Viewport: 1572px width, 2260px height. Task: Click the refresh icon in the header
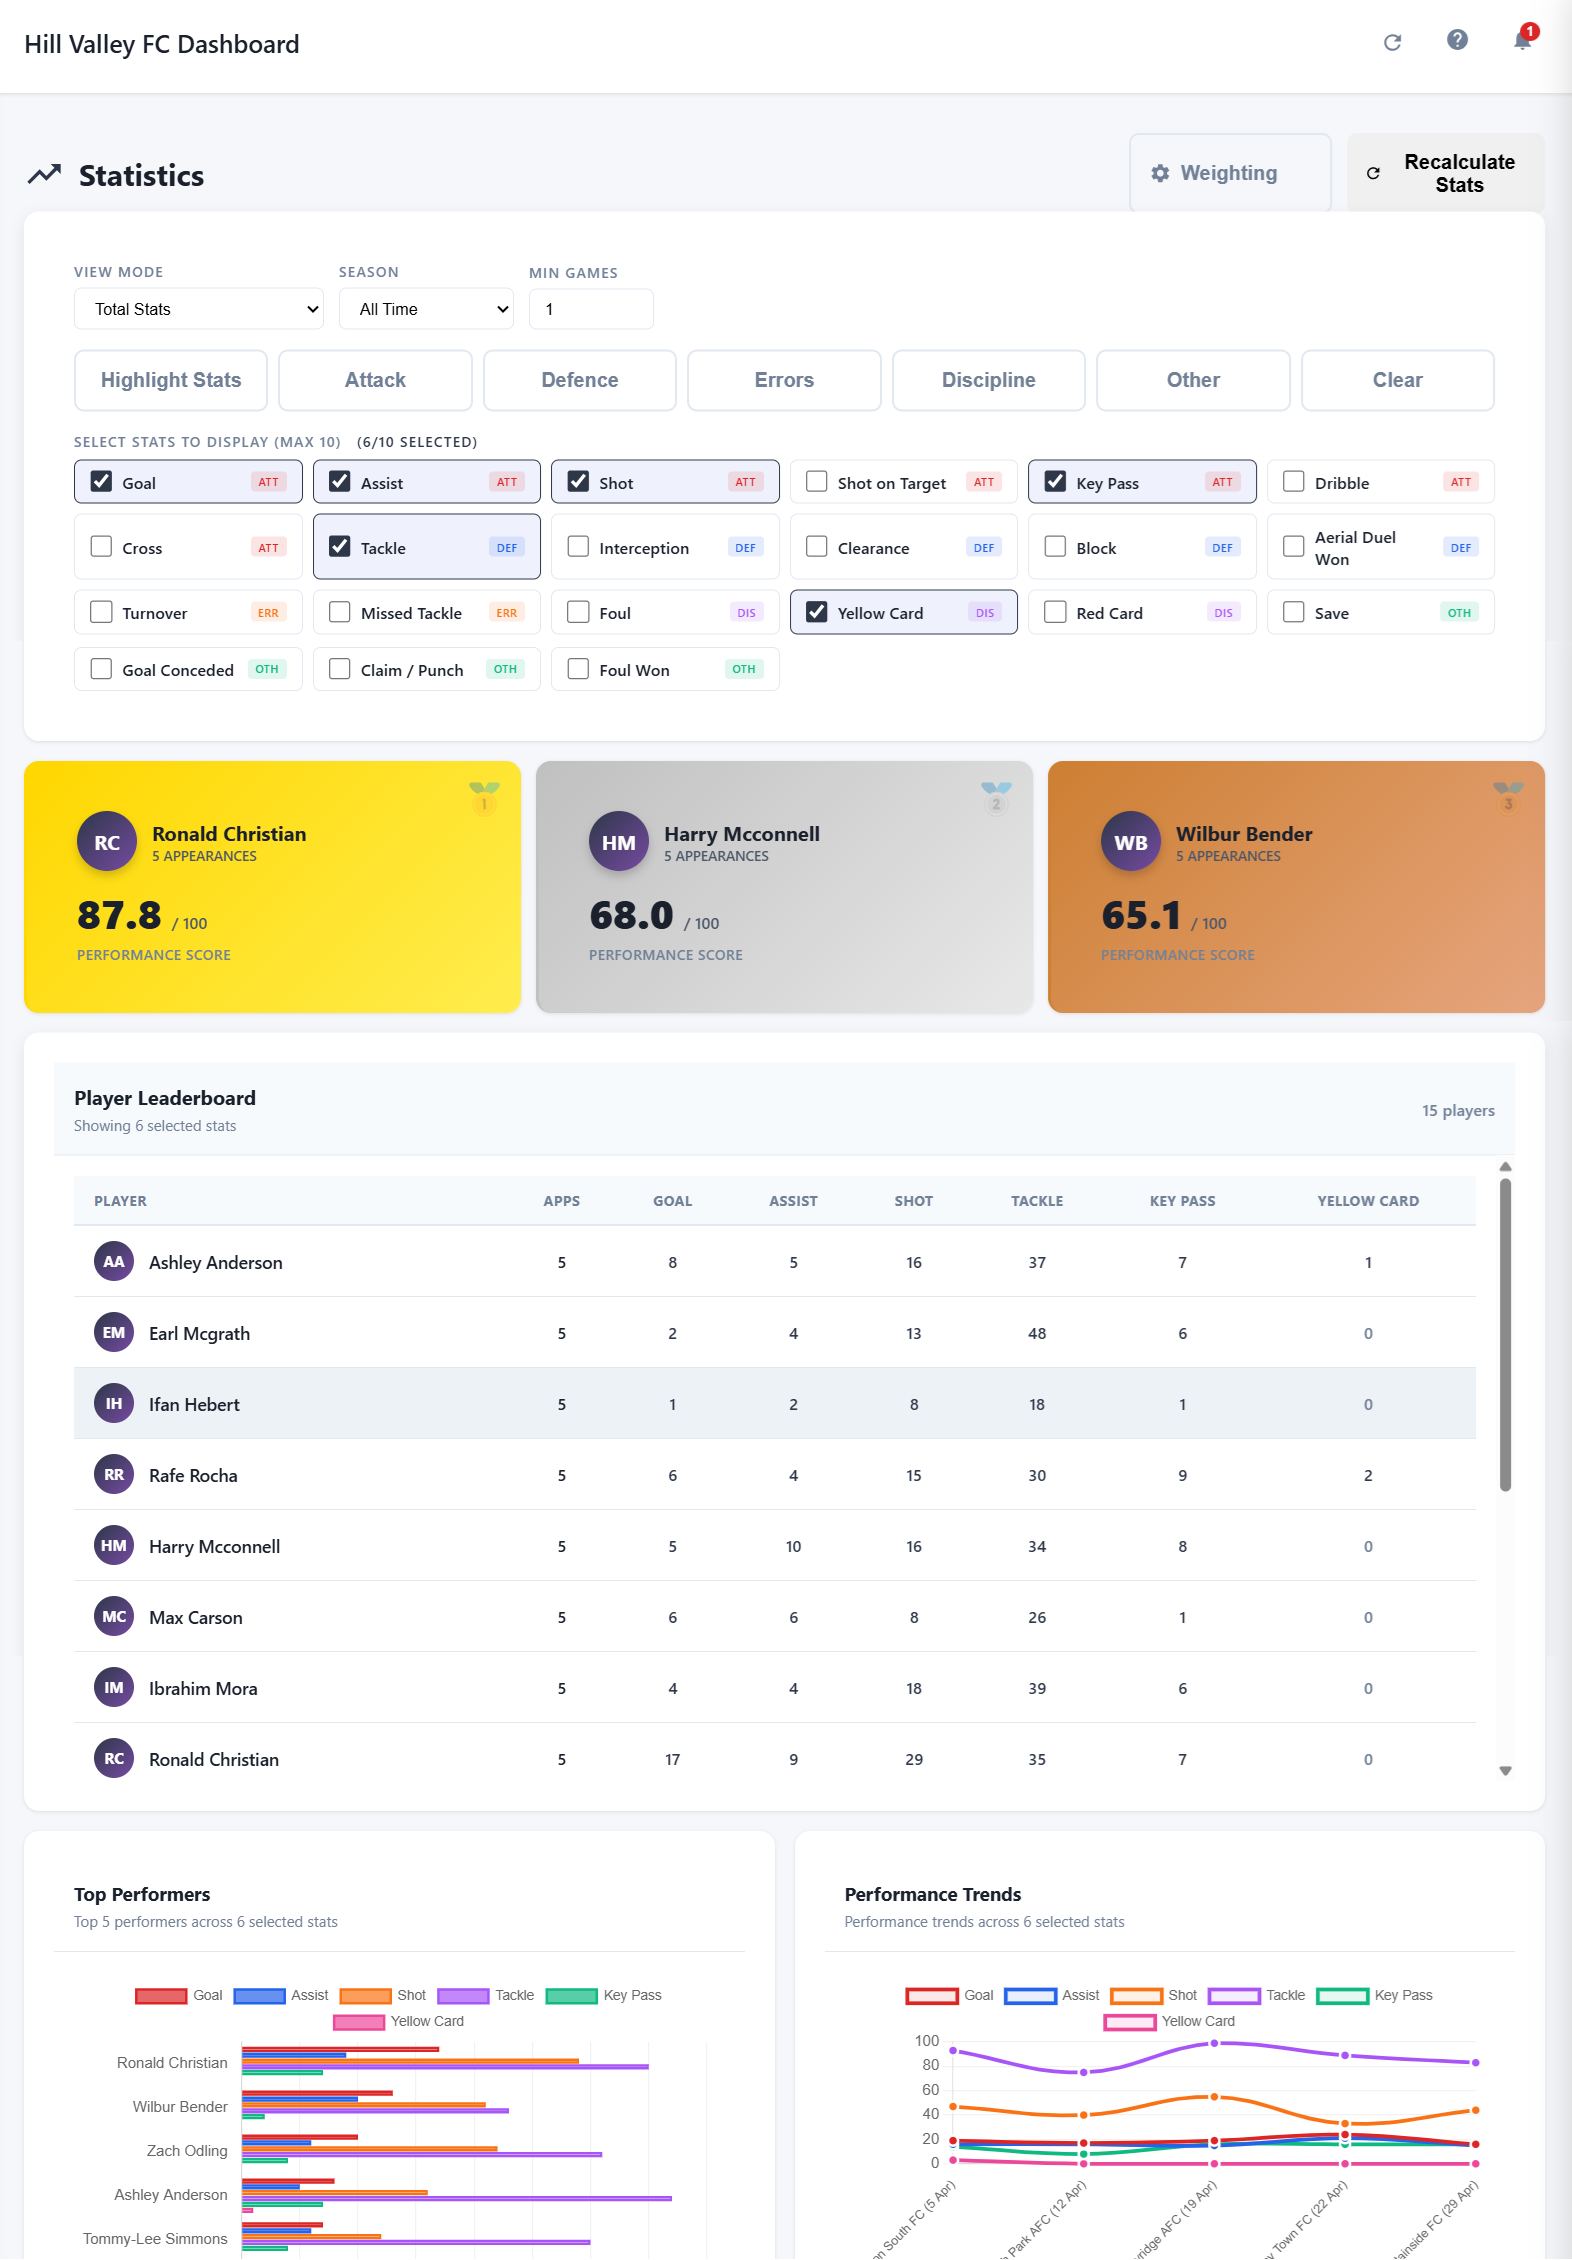pos(1392,42)
